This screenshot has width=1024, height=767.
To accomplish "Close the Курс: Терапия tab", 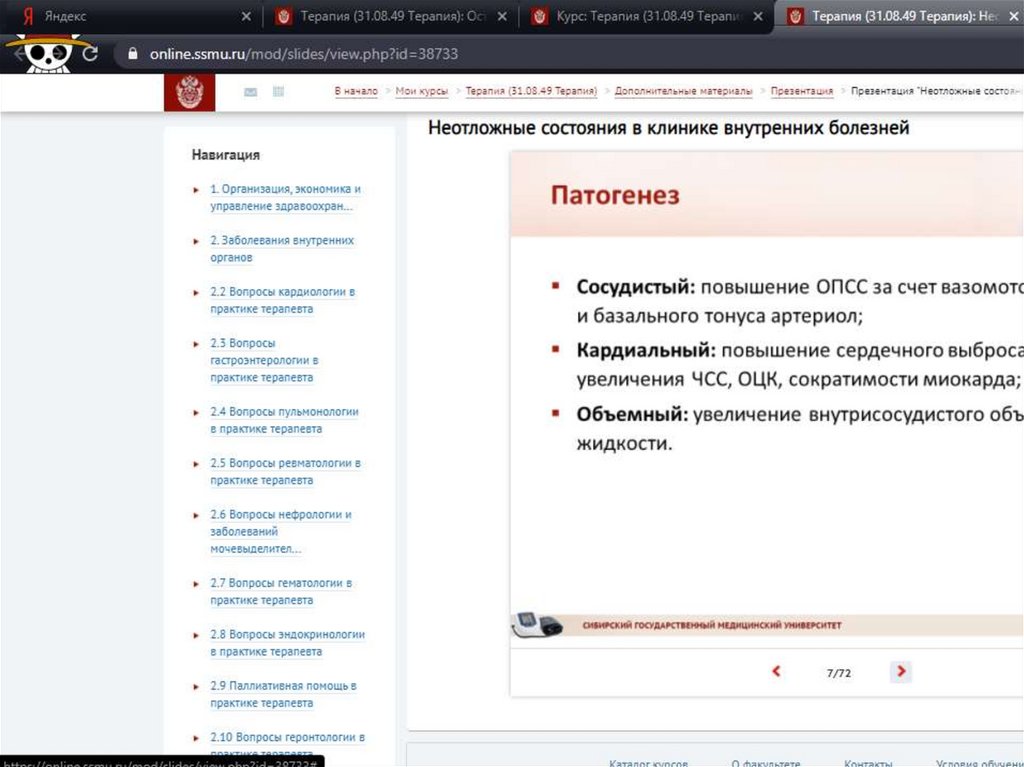I will tap(758, 16).
